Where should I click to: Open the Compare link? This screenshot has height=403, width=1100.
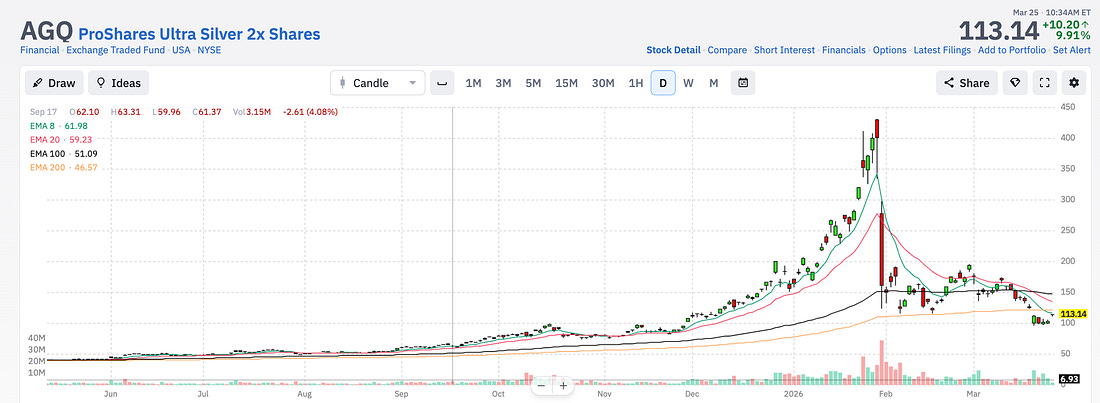pos(727,50)
